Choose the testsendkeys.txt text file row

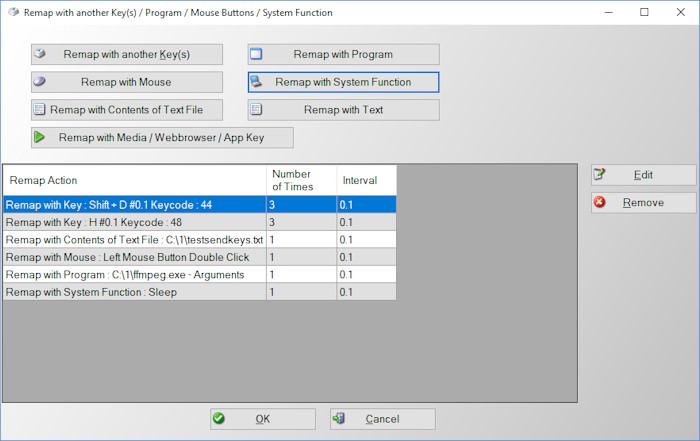[x=135, y=240]
